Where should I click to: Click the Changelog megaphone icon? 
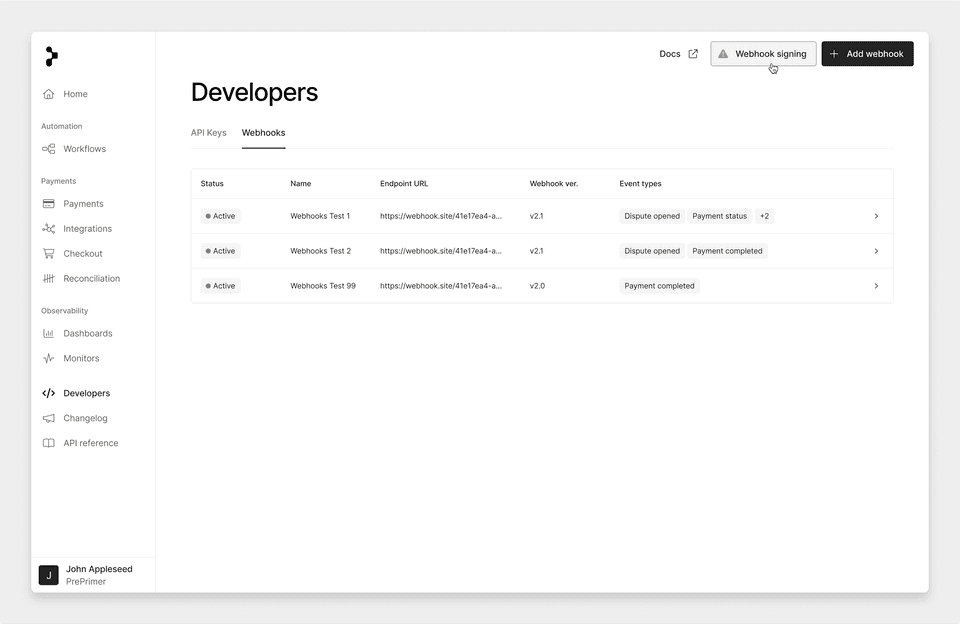48,418
